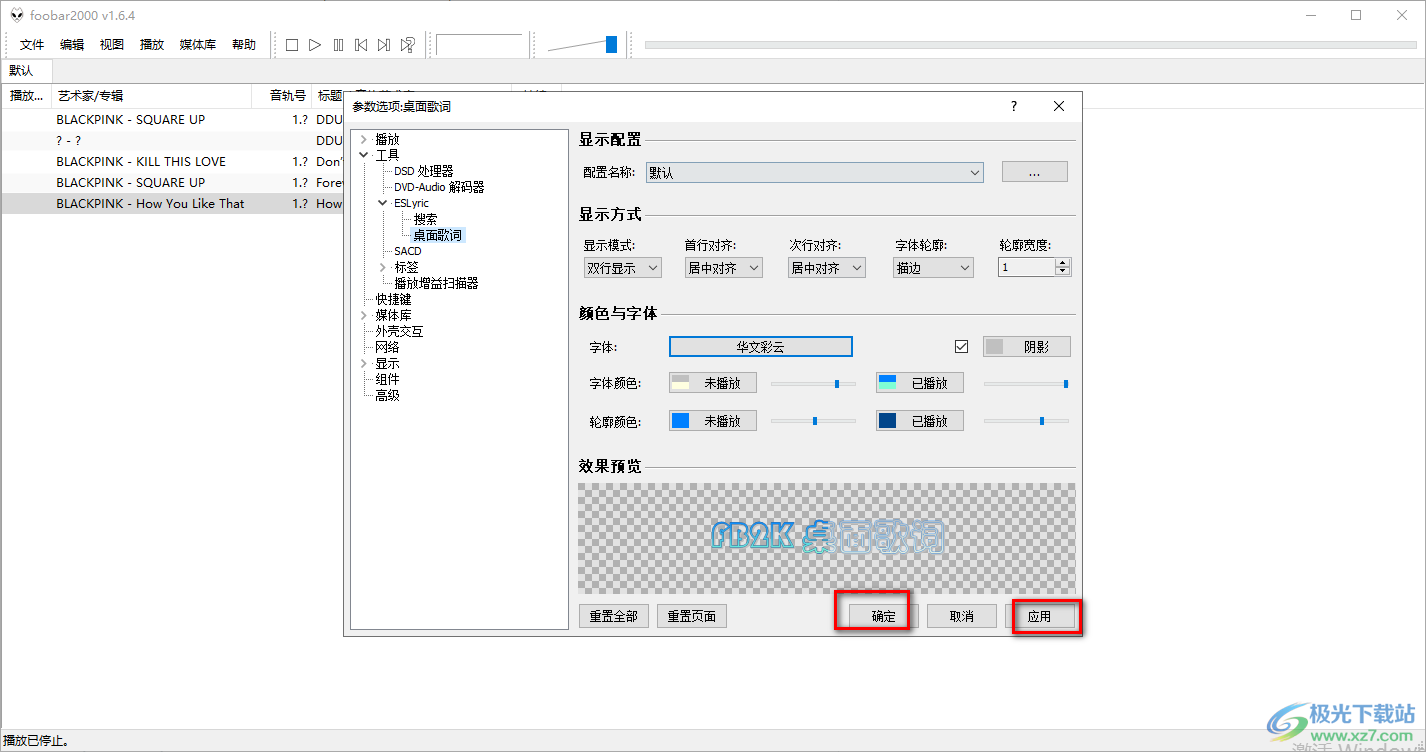1426x752 pixels.
Task: Click the volume slider in main toolbar
Action: pyautogui.click(x=582, y=45)
